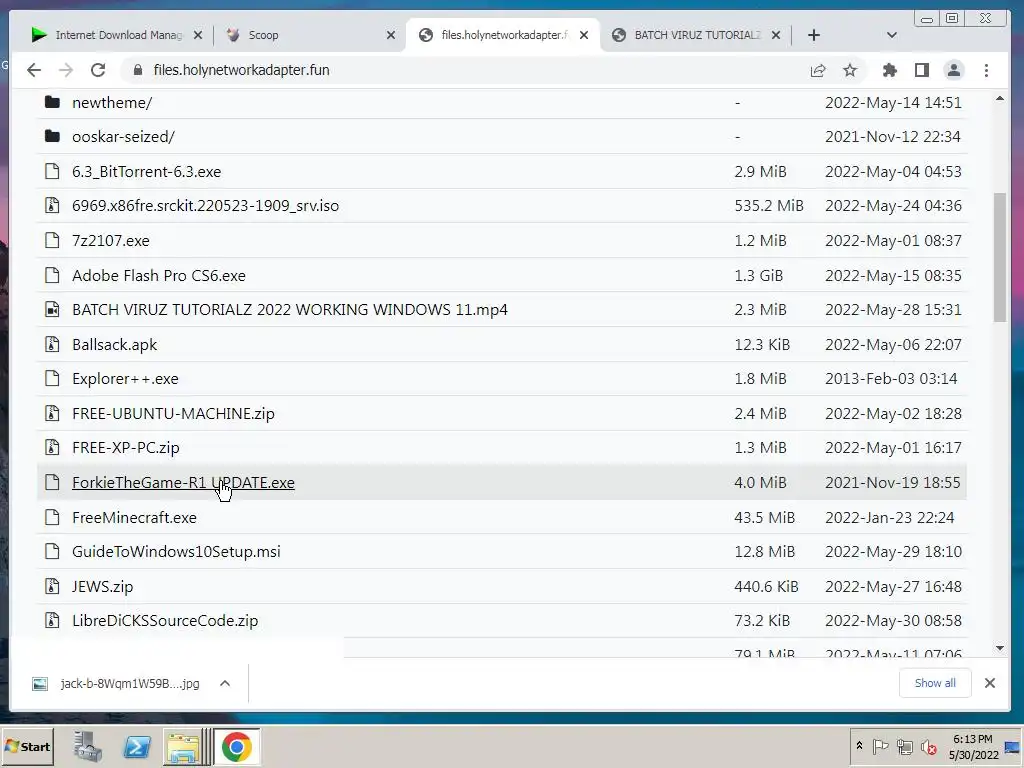Bookmark this page with star icon
Image resolution: width=1024 pixels, height=768 pixels.
[850, 70]
